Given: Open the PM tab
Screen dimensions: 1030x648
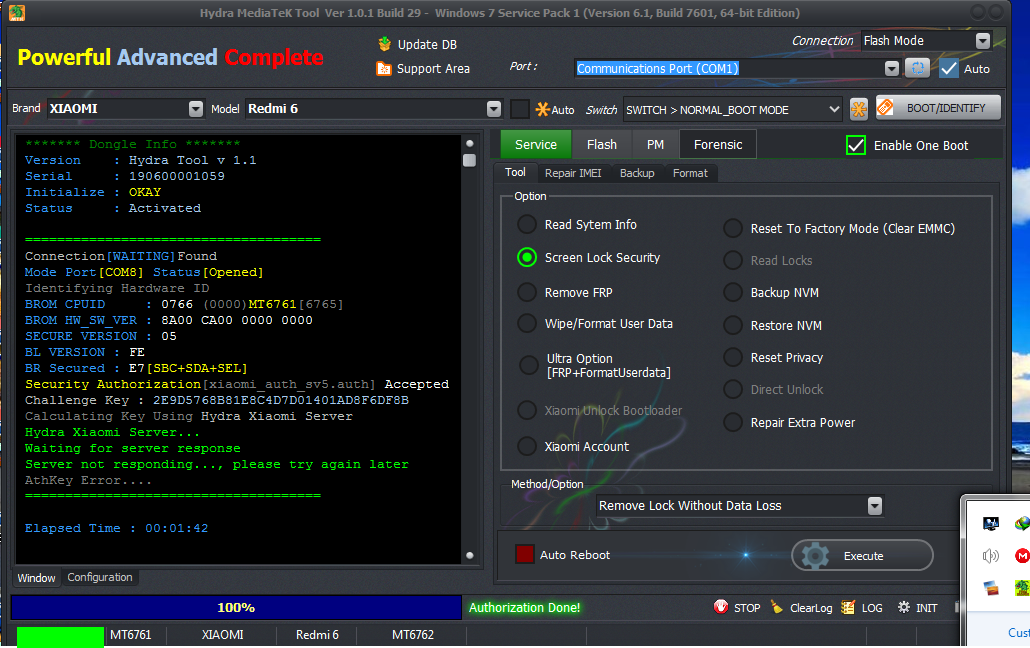Looking at the screenshot, I should tap(656, 145).
